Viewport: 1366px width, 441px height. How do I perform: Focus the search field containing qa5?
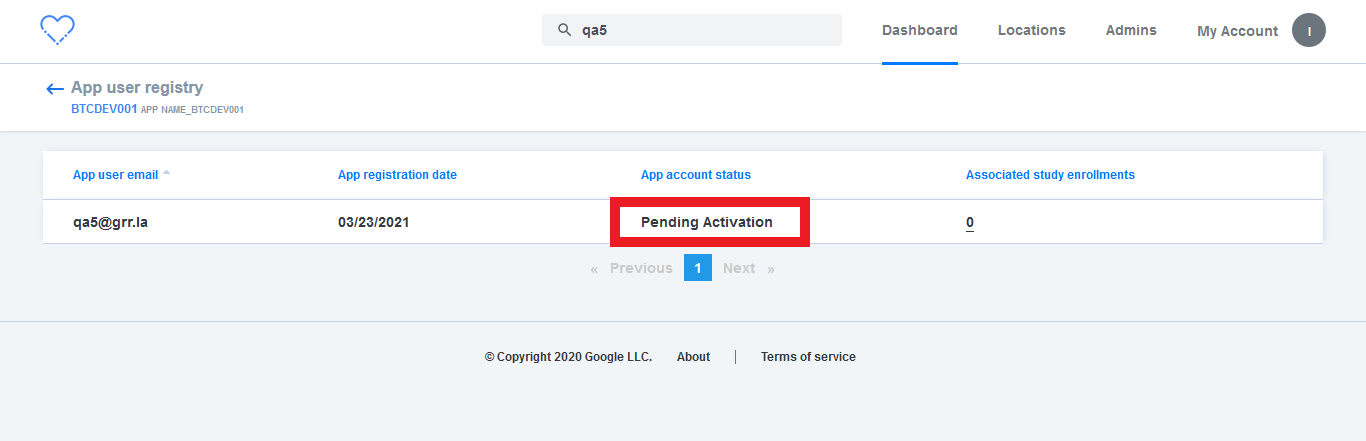[692, 30]
